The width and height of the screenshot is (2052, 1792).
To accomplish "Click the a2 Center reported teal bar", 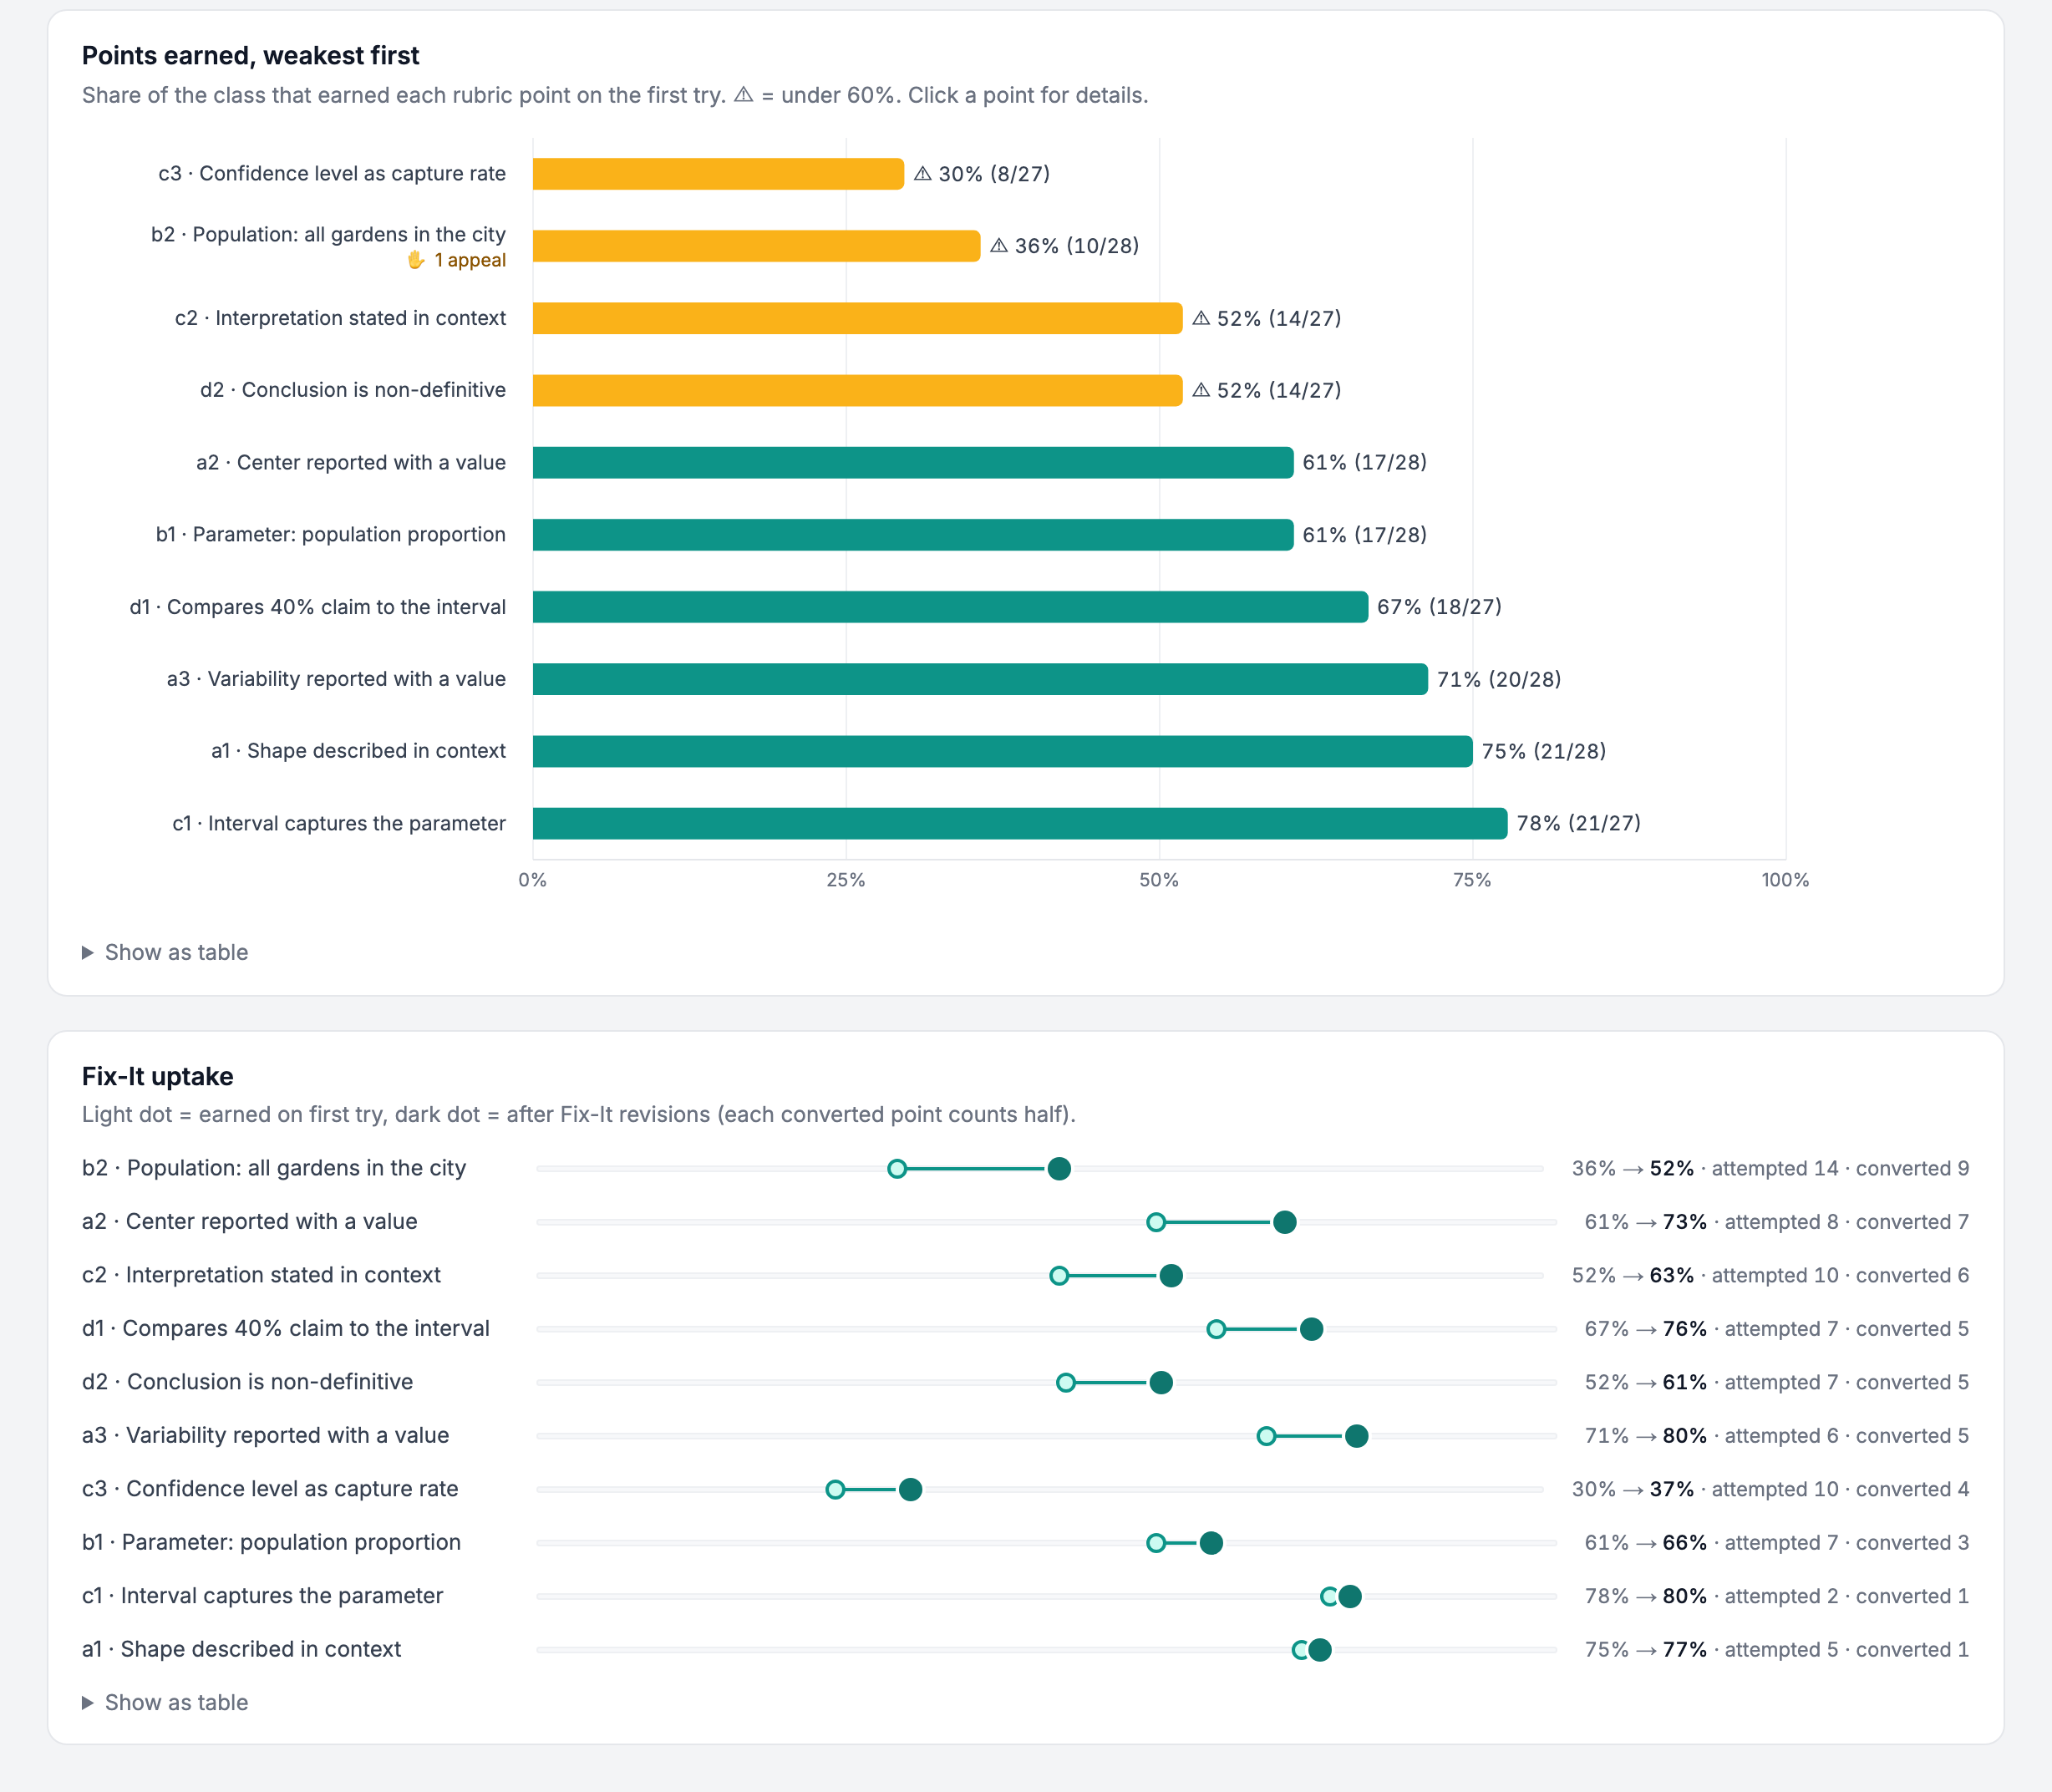I will coord(913,462).
